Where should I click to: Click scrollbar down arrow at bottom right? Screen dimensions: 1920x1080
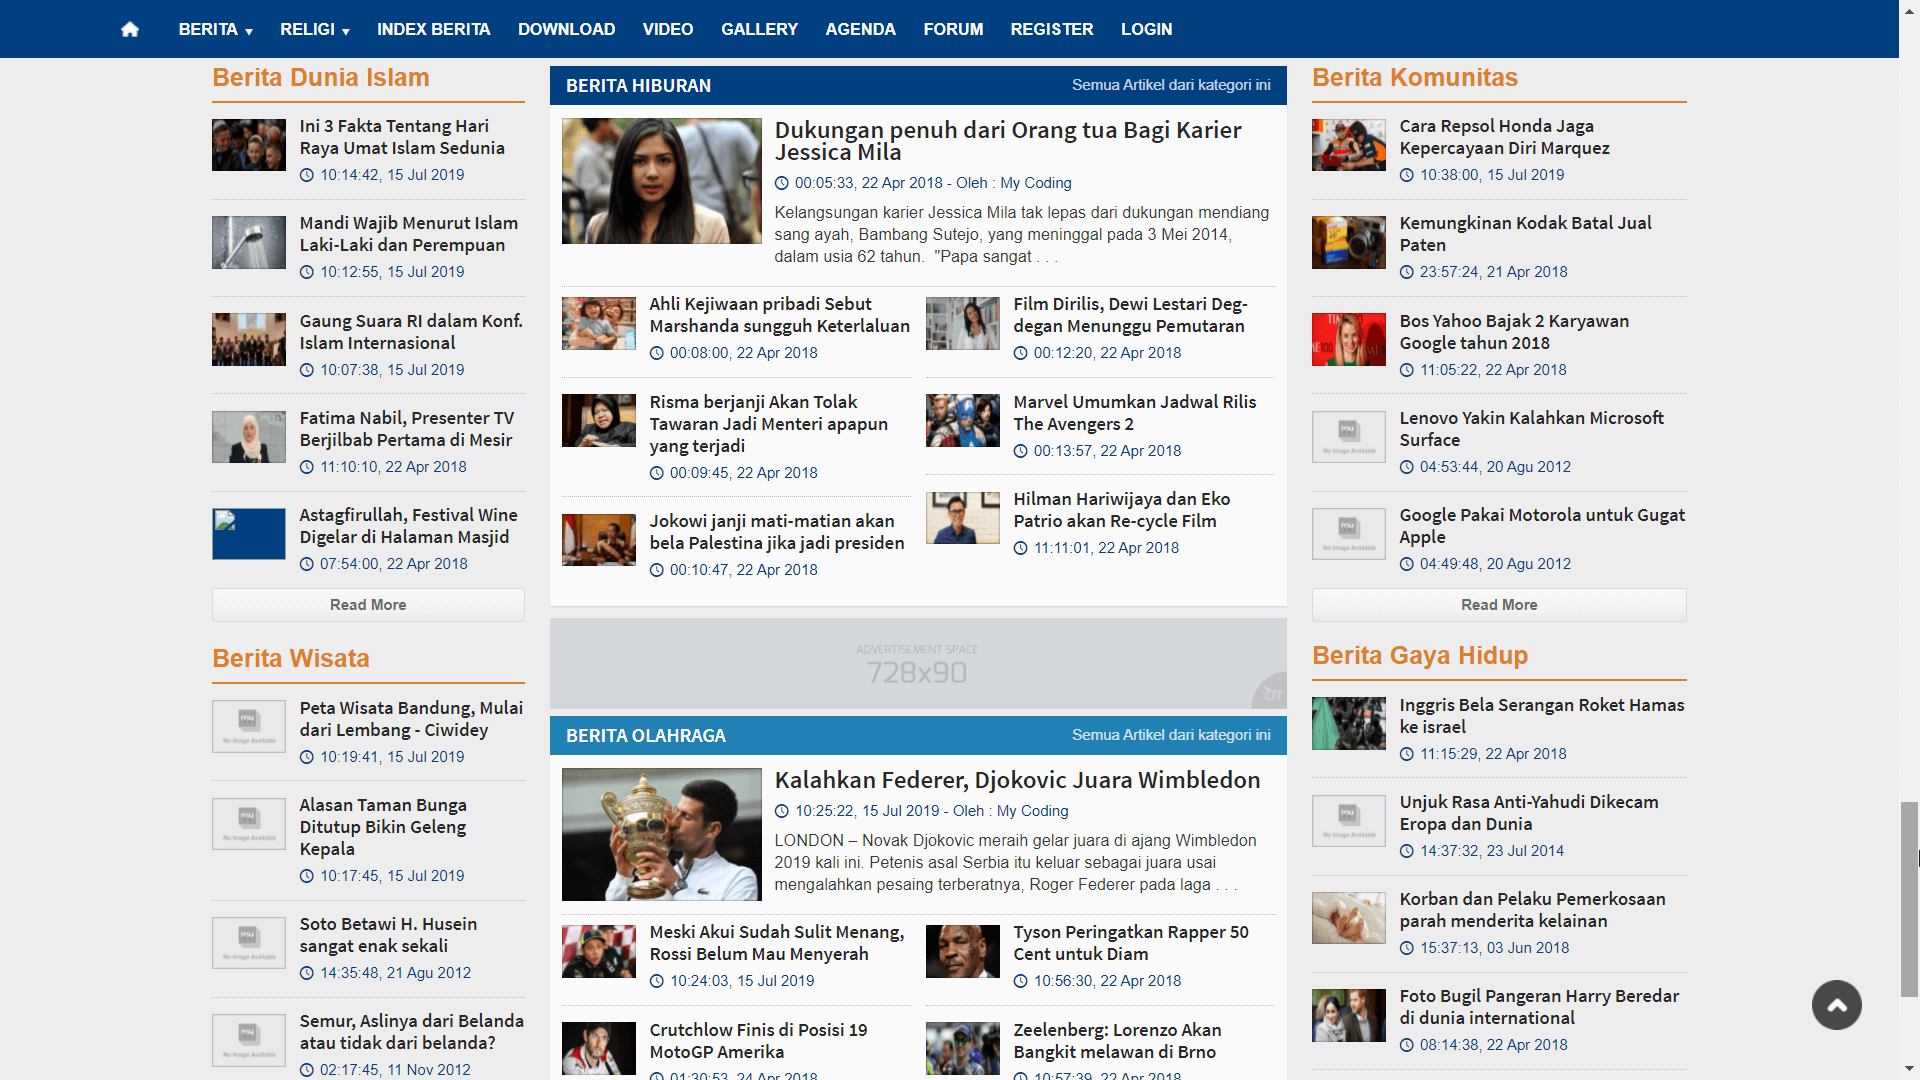[x=1909, y=1070]
